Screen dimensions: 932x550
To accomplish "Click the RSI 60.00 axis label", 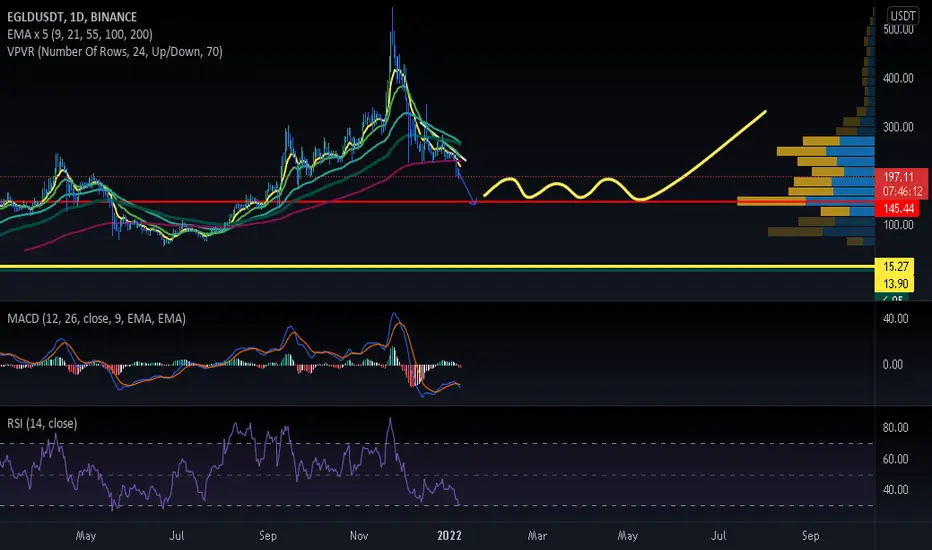I will pos(895,459).
